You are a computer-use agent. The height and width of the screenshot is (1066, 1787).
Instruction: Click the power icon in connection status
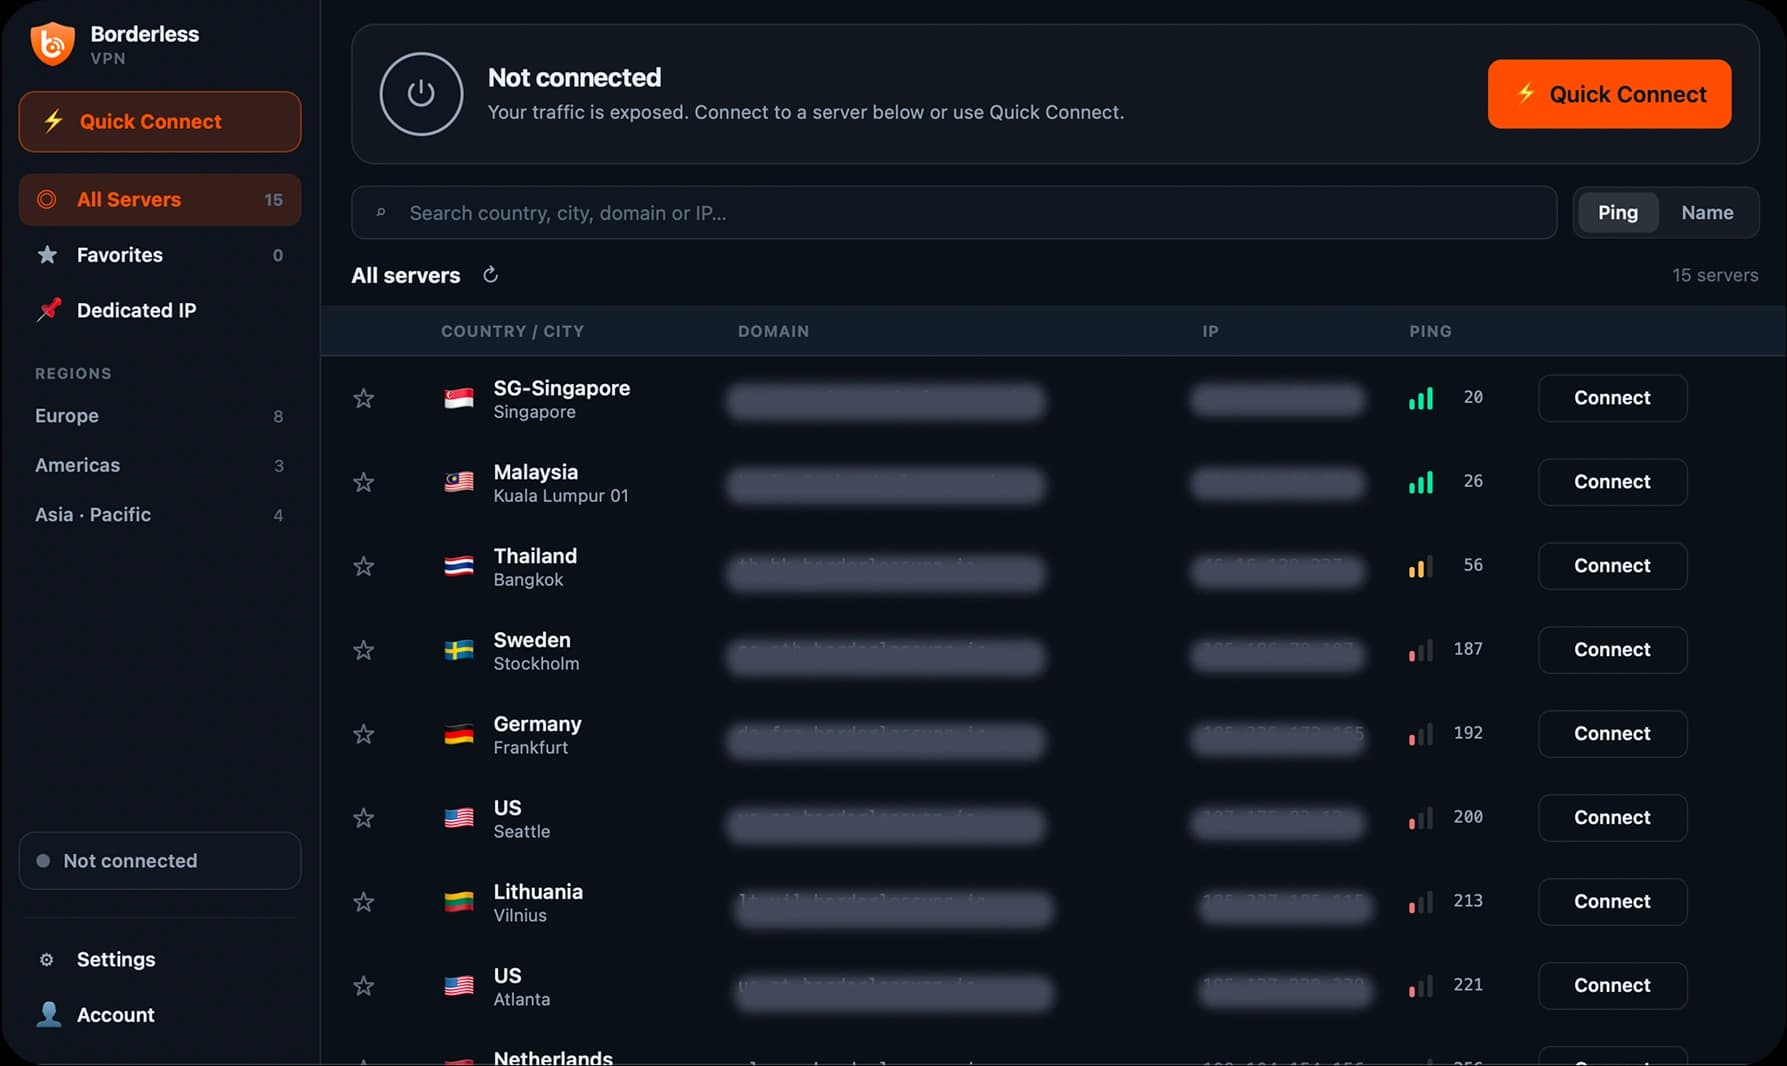coord(421,94)
